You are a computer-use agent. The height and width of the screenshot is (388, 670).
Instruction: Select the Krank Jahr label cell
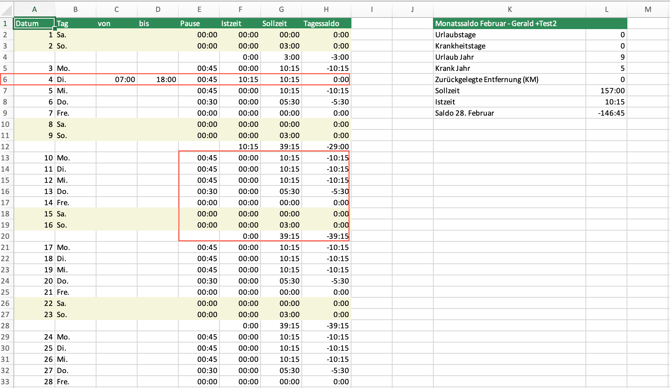pyautogui.click(x=509, y=68)
